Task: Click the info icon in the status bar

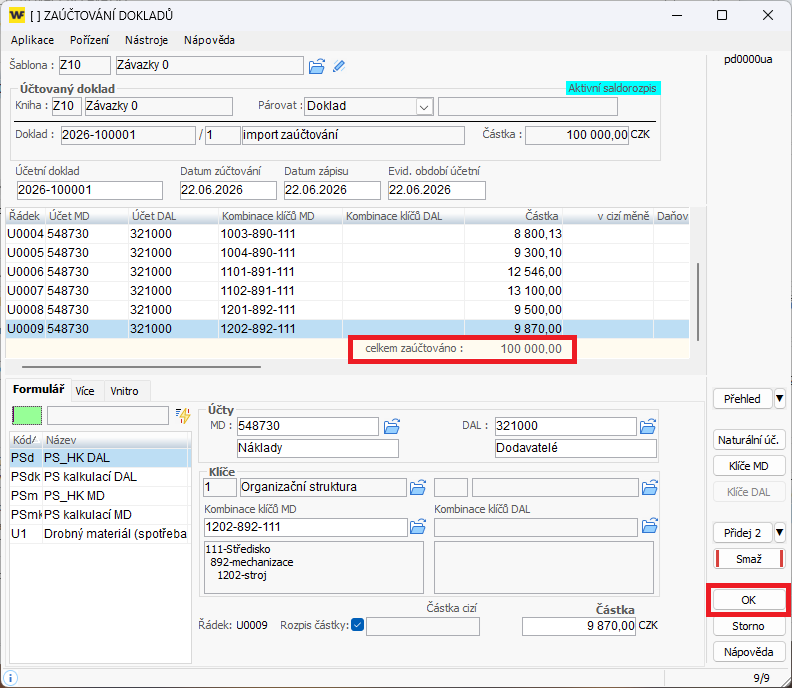Action: [10, 678]
